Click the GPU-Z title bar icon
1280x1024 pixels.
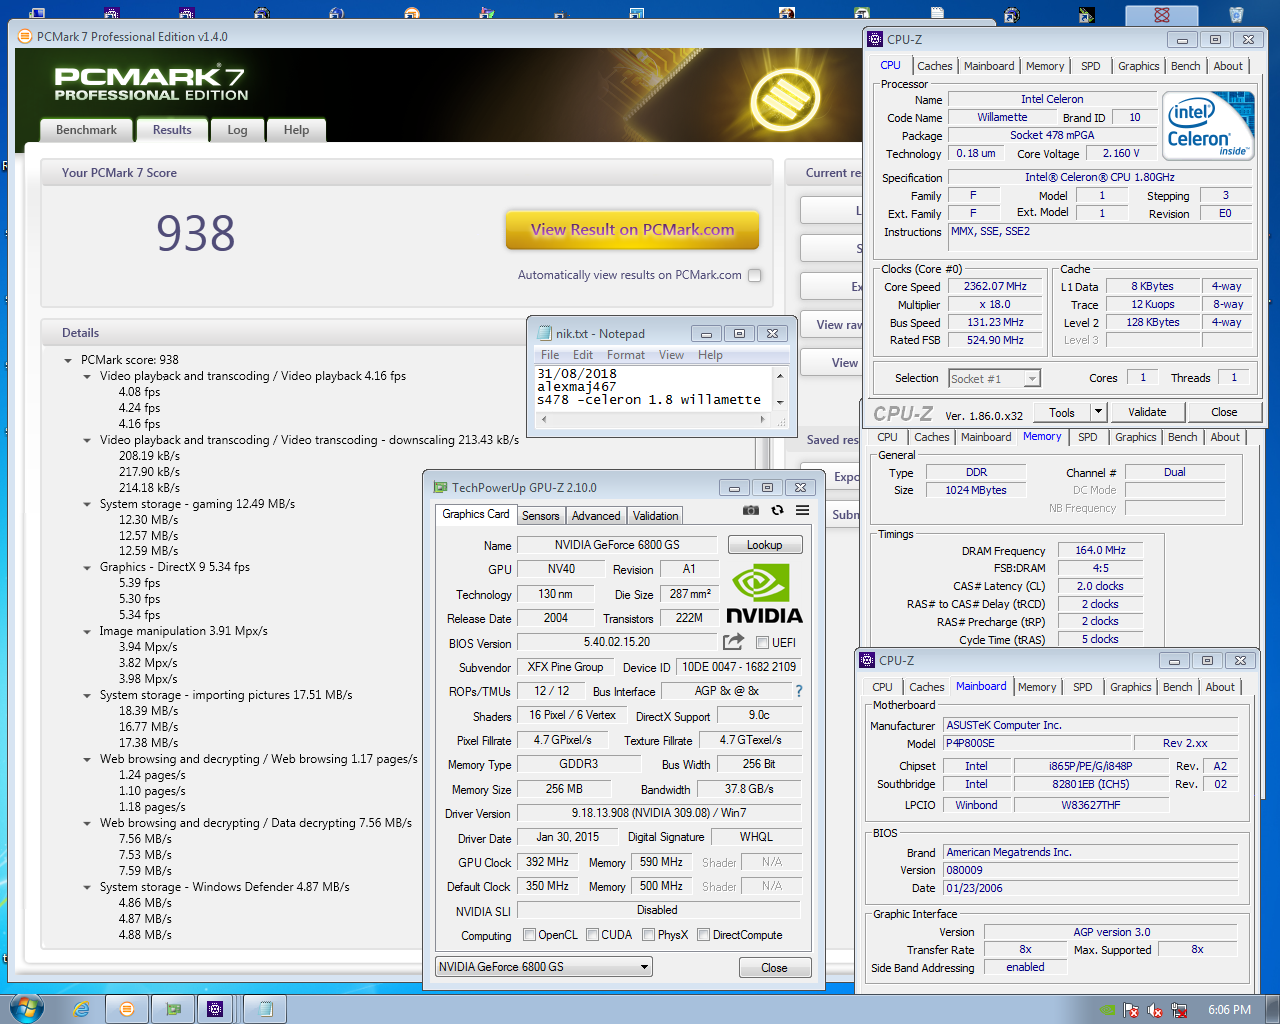(x=439, y=487)
